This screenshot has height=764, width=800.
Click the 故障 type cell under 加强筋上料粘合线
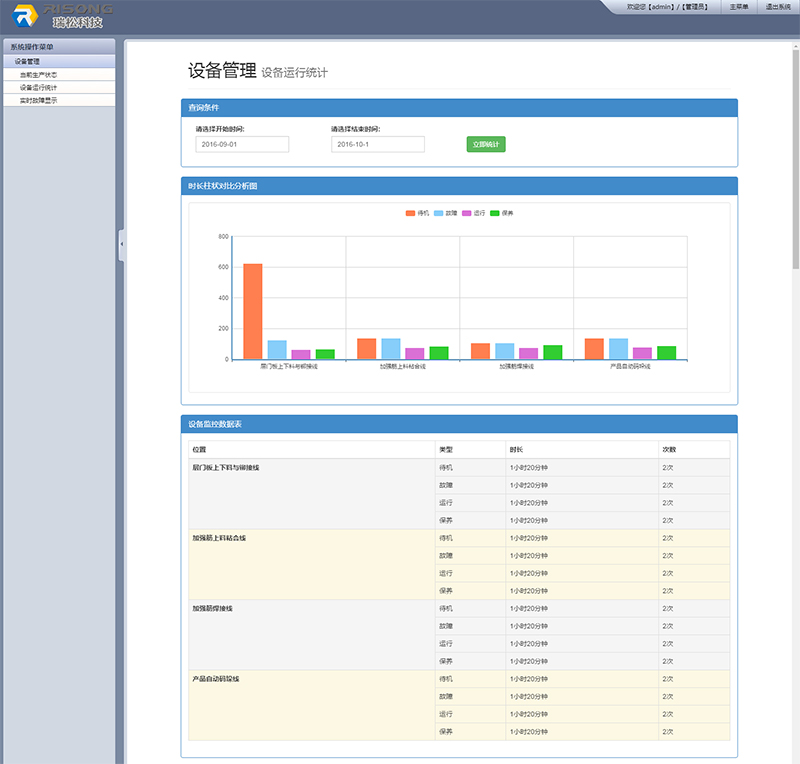470,555
